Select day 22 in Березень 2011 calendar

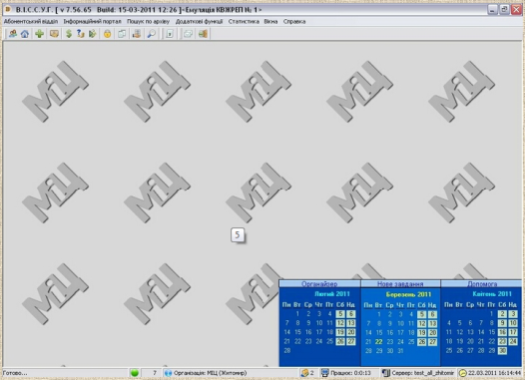[379, 342]
